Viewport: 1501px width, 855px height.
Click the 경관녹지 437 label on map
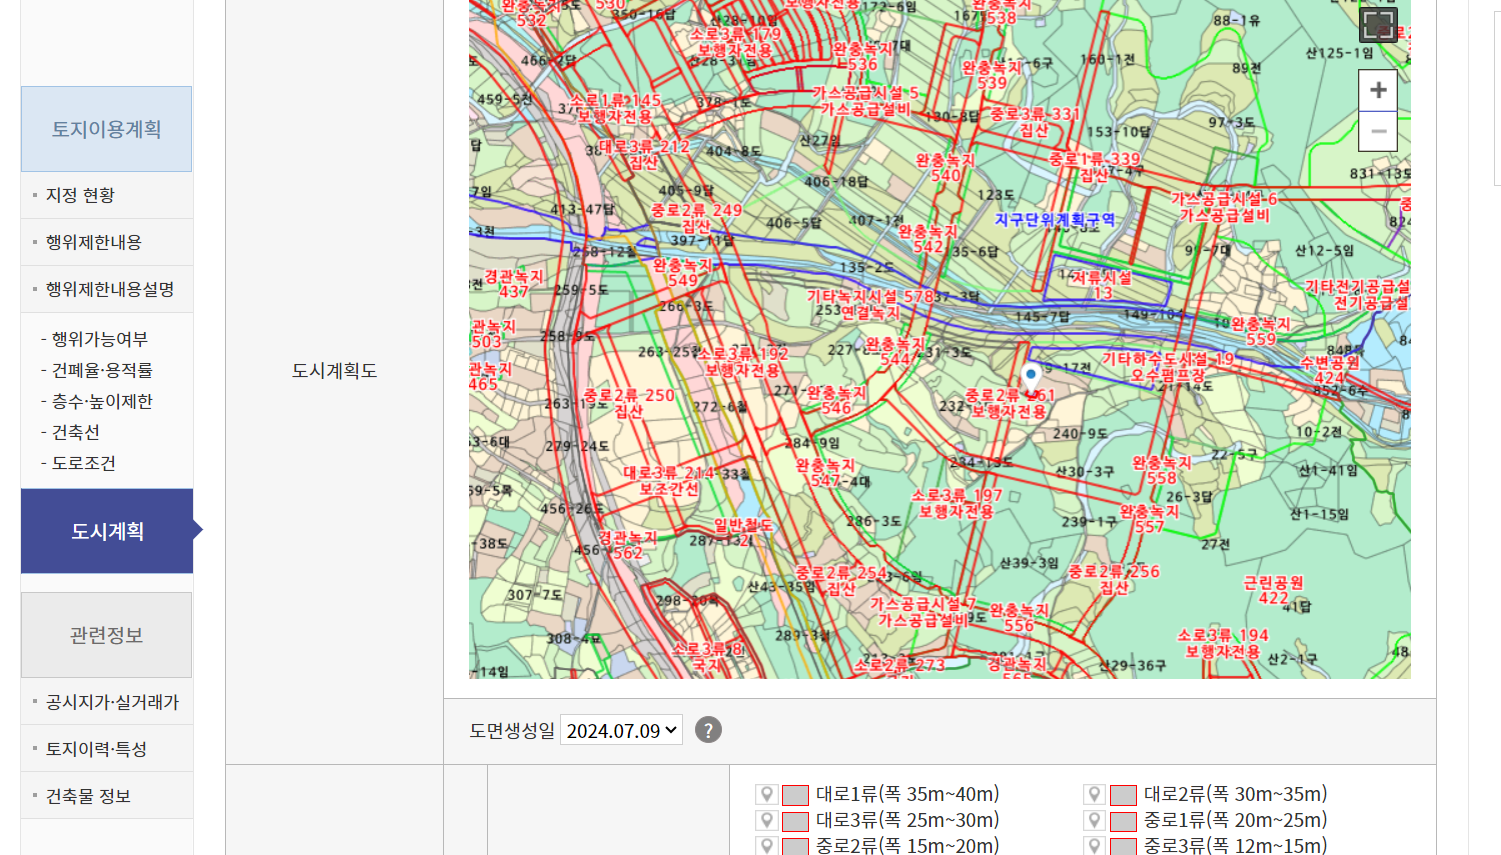coord(514,283)
